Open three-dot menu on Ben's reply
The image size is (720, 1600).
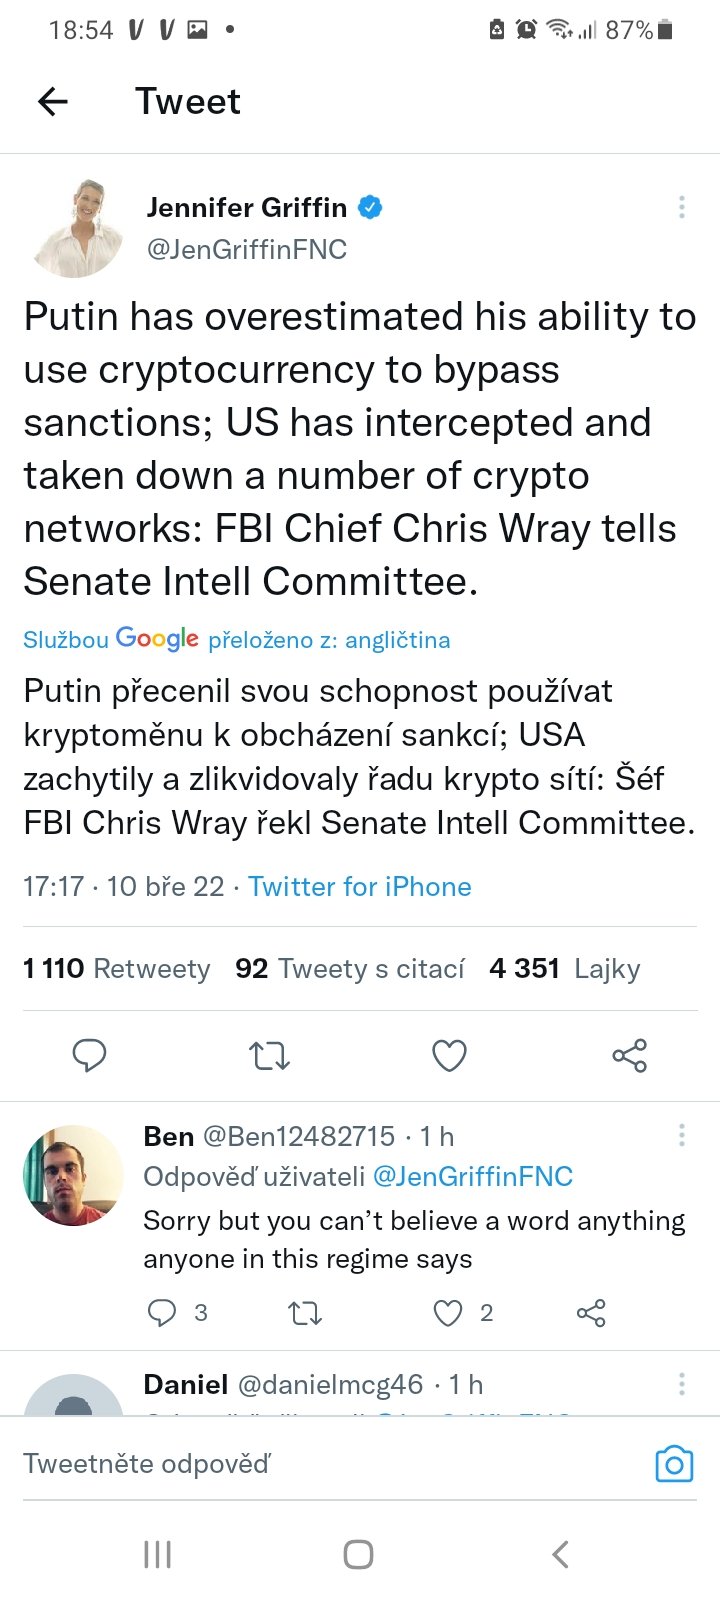pyautogui.click(x=682, y=1135)
